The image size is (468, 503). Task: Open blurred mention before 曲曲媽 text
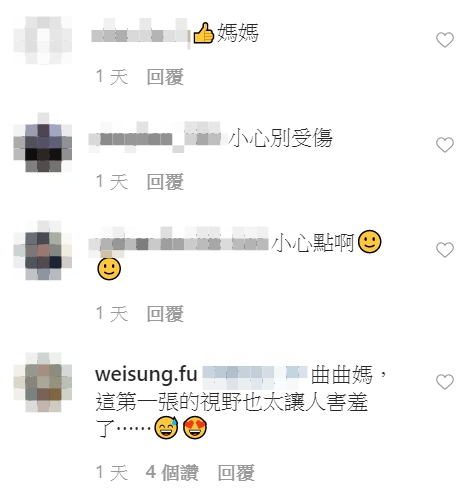pyautogui.click(x=255, y=377)
